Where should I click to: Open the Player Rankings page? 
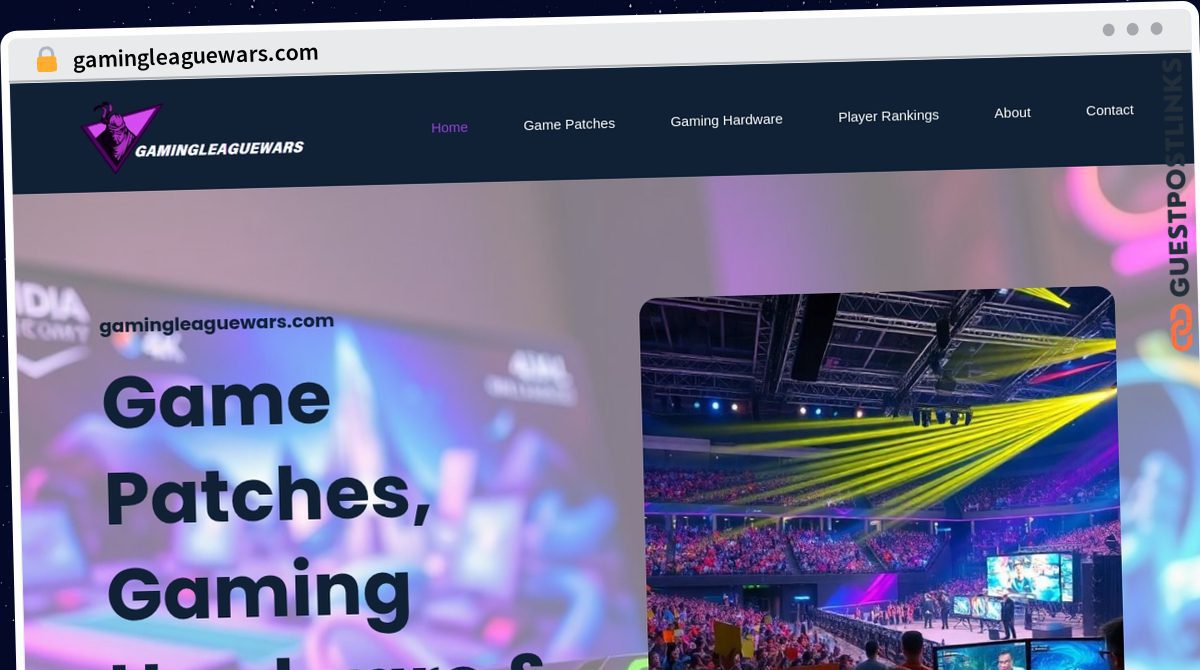point(888,116)
